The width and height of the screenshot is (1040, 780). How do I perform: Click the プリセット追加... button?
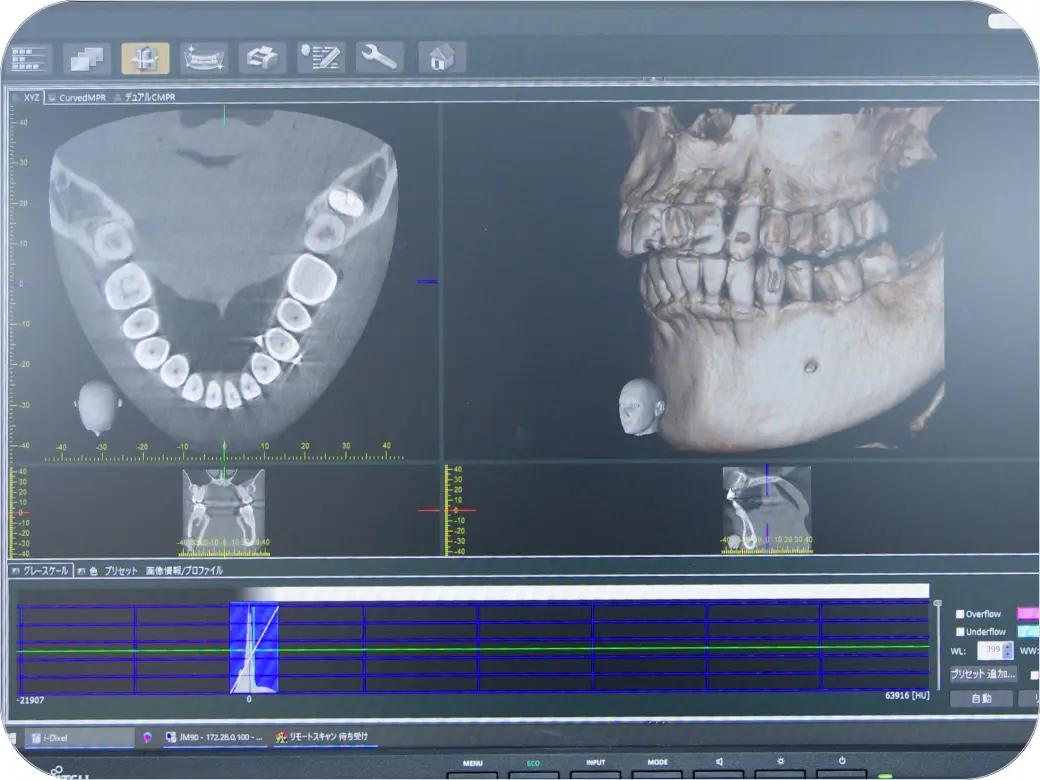[983, 675]
